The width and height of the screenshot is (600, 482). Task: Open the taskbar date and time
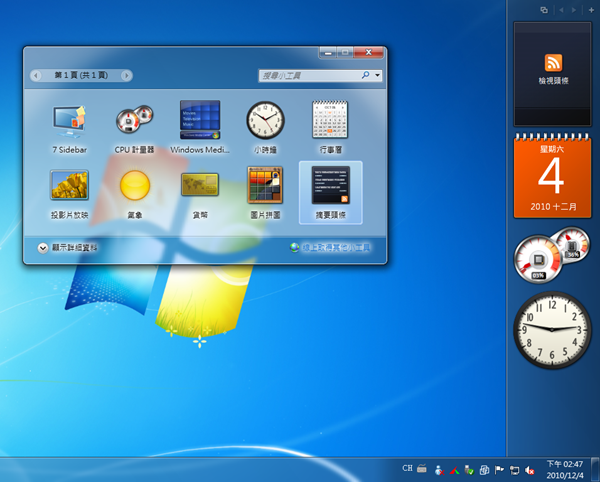coord(561,469)
